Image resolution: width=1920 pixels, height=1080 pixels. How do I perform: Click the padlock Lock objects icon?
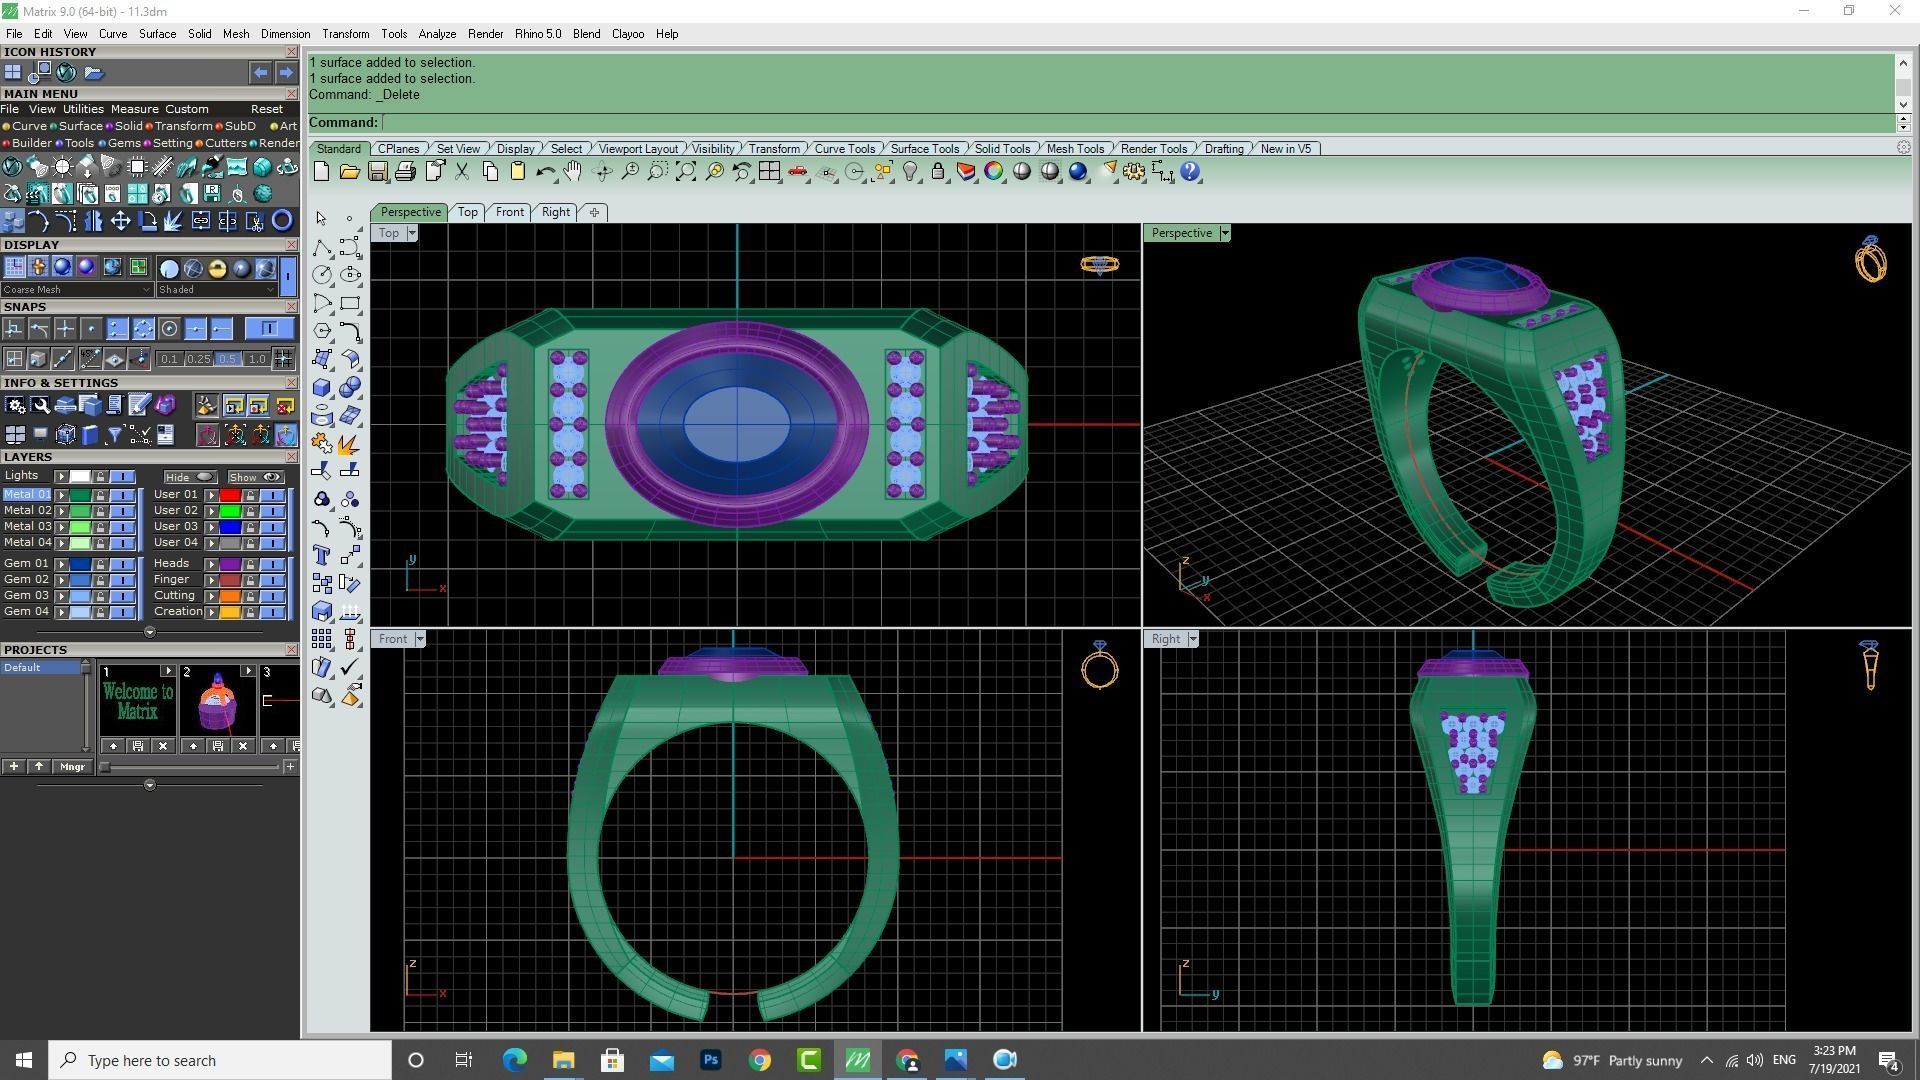938,172
